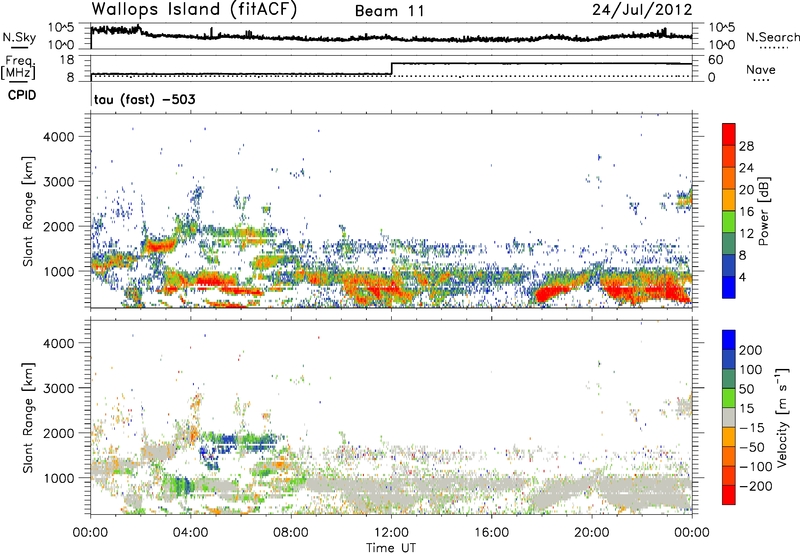
Task: Select the red bottom segment of the velocity color bar
Action: [729, 495]
